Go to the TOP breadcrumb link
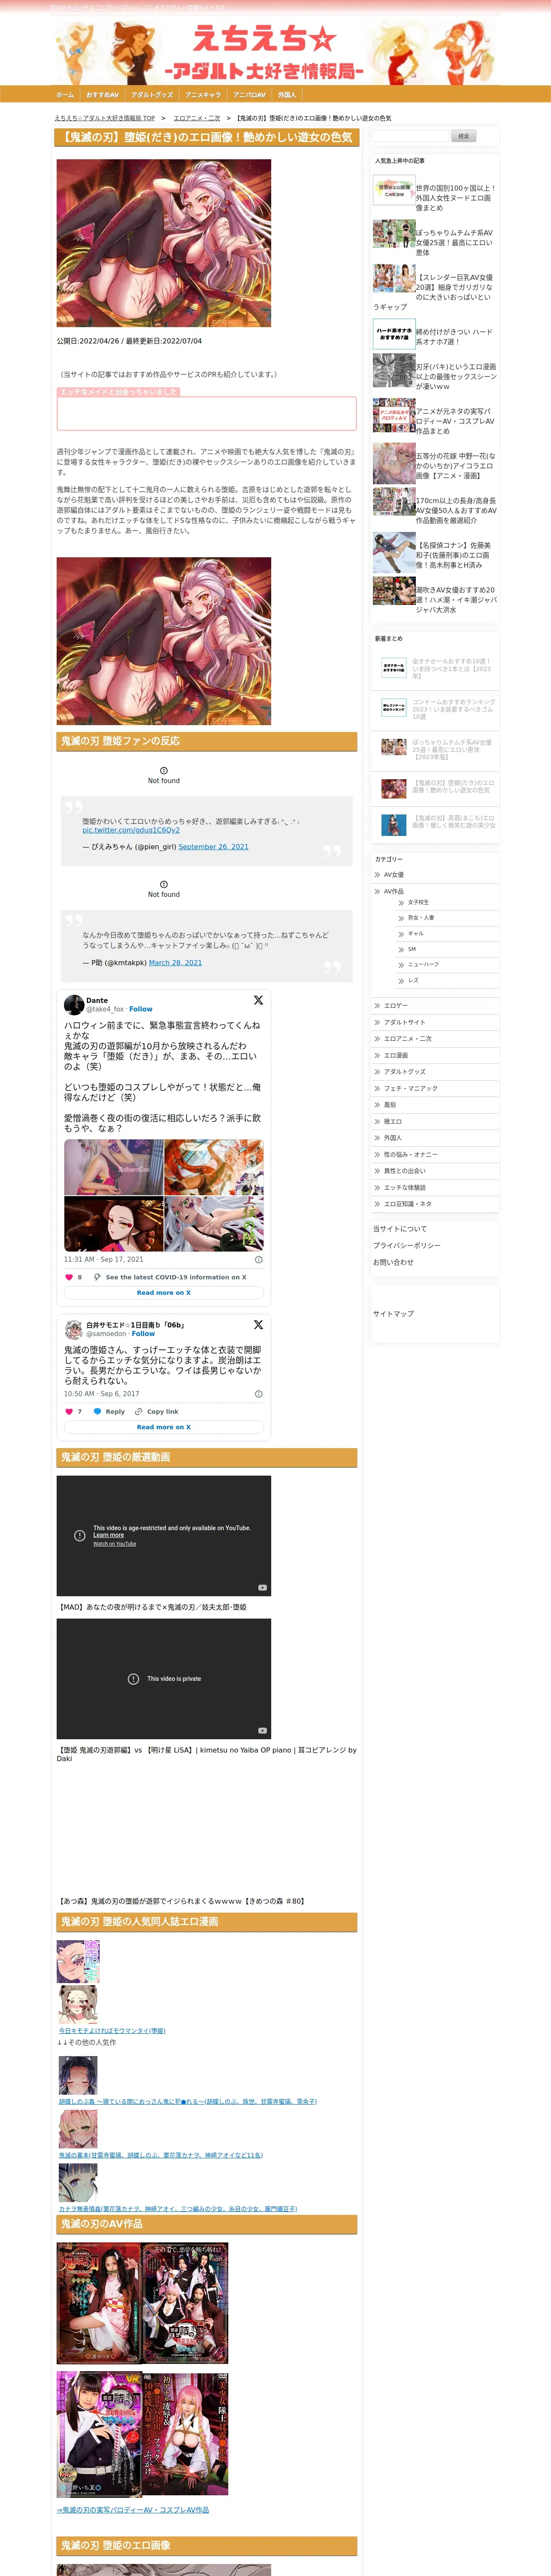This screenshot has height=2576, width=551. 105,118
